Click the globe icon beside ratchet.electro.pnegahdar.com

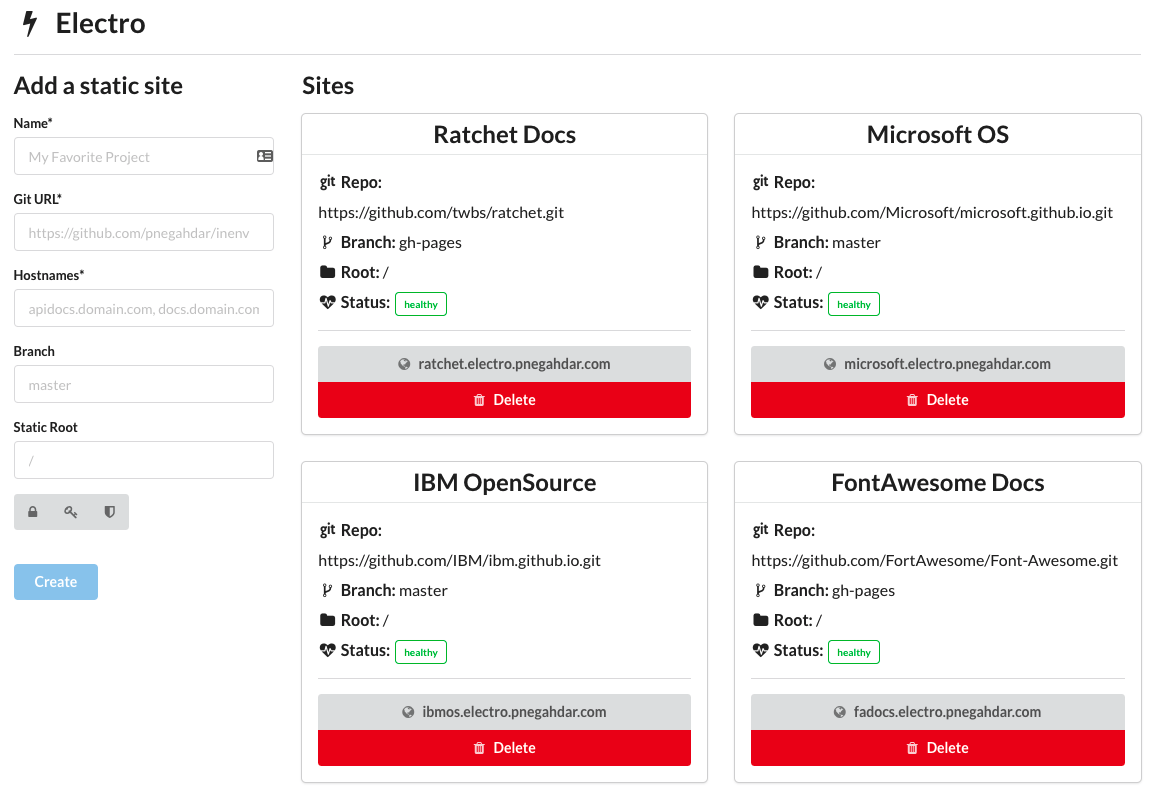click(x=404, y=364)
